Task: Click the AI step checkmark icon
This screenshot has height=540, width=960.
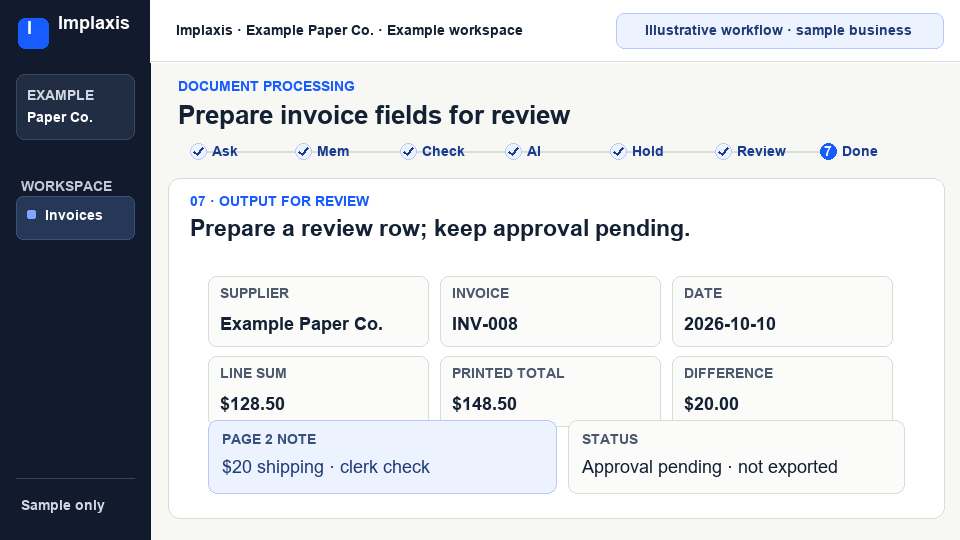Action: coord(513,151)
